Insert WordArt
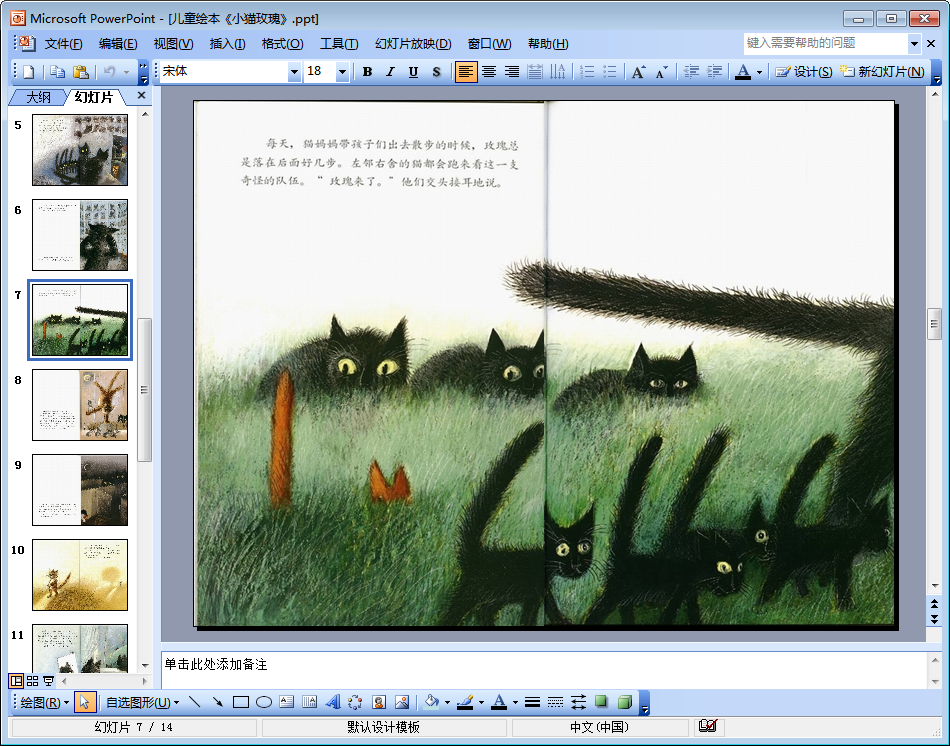 point(333,702)
